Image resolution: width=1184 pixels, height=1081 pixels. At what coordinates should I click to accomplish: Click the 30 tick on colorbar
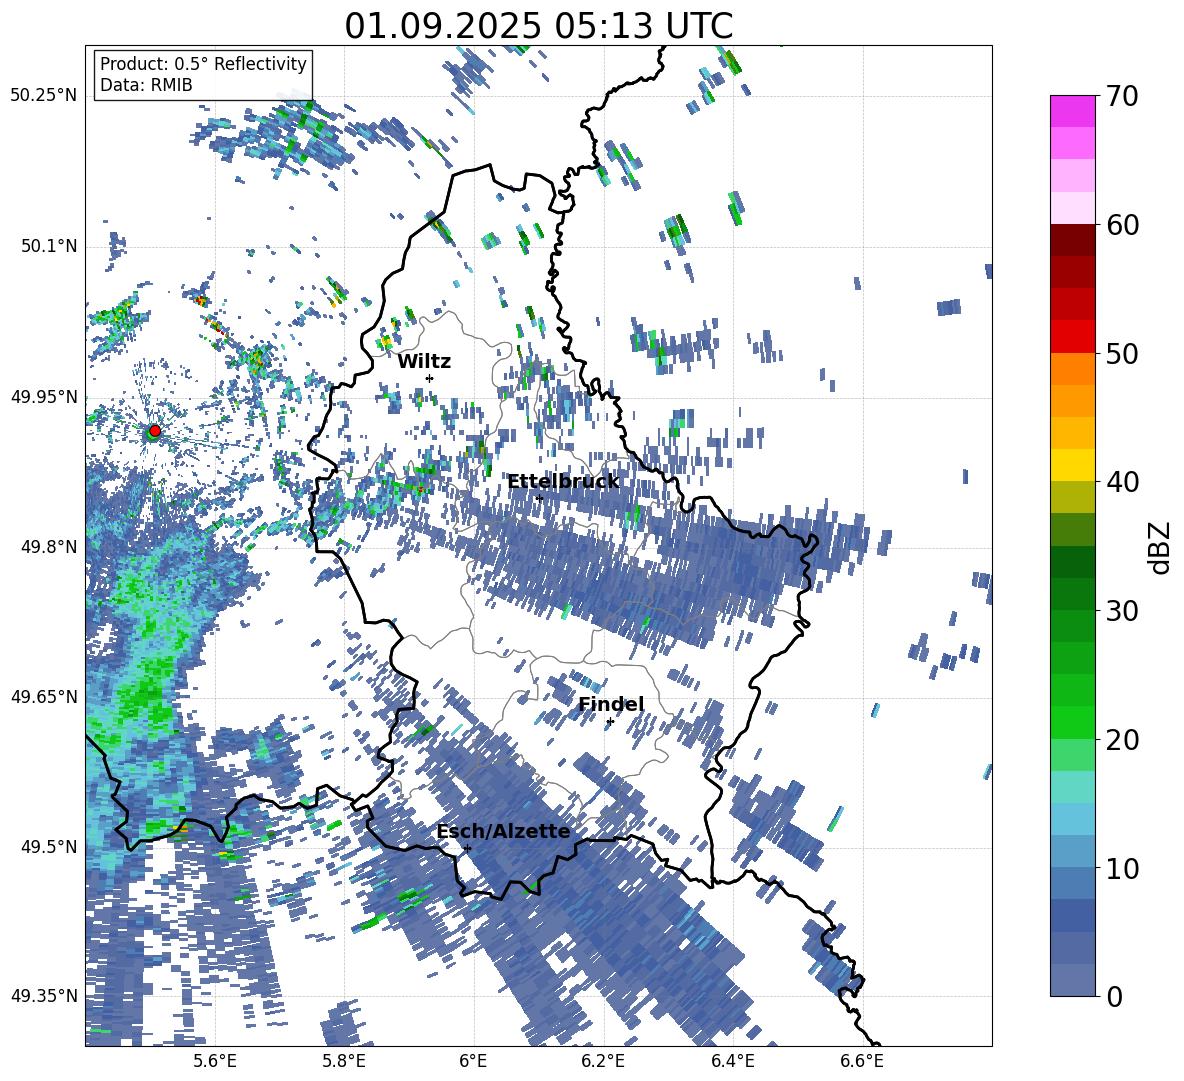tap(1121, 611)
